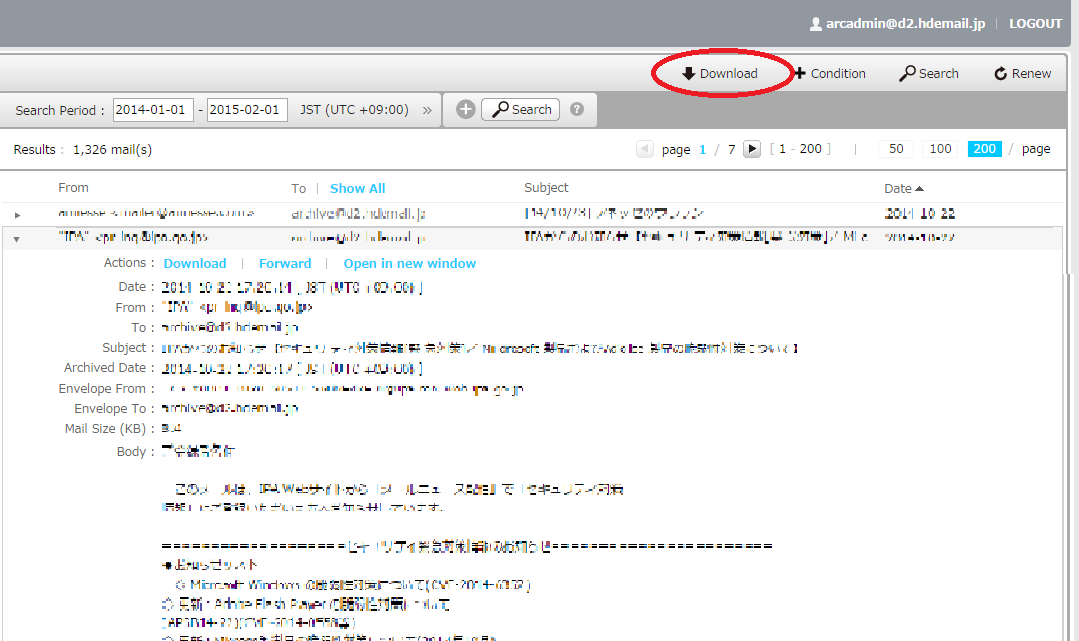Click the search period start date field
The image size is (1079, 641).
[153, 109]
